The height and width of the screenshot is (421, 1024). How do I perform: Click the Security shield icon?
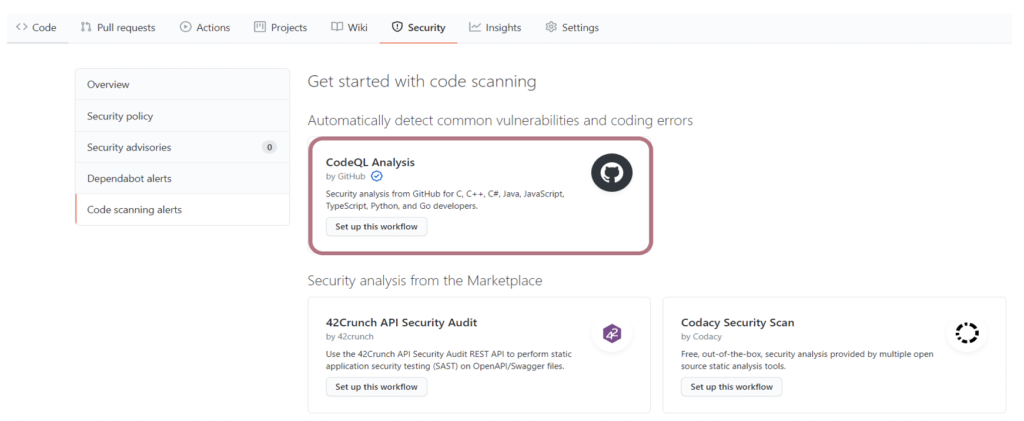(397, 27)
